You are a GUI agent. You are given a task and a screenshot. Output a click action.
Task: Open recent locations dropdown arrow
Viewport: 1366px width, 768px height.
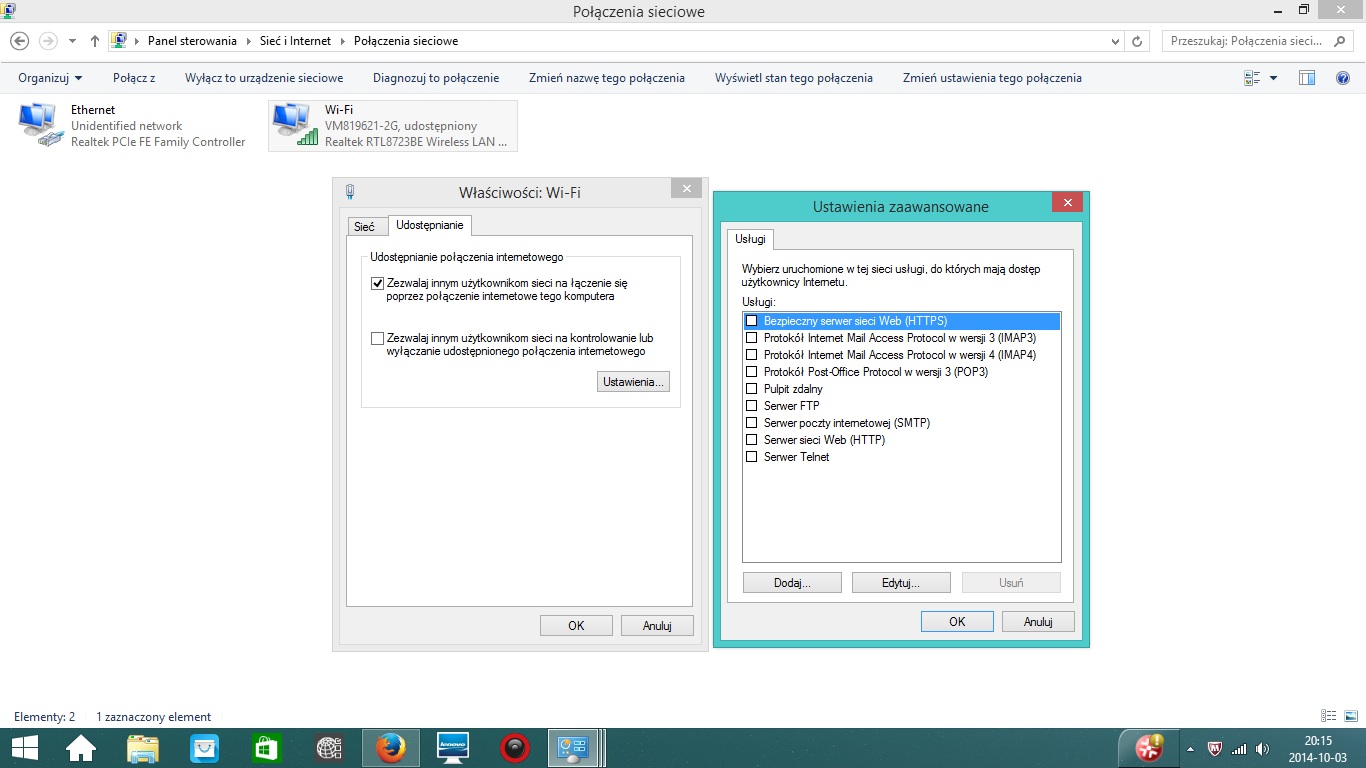click(72, 41)
